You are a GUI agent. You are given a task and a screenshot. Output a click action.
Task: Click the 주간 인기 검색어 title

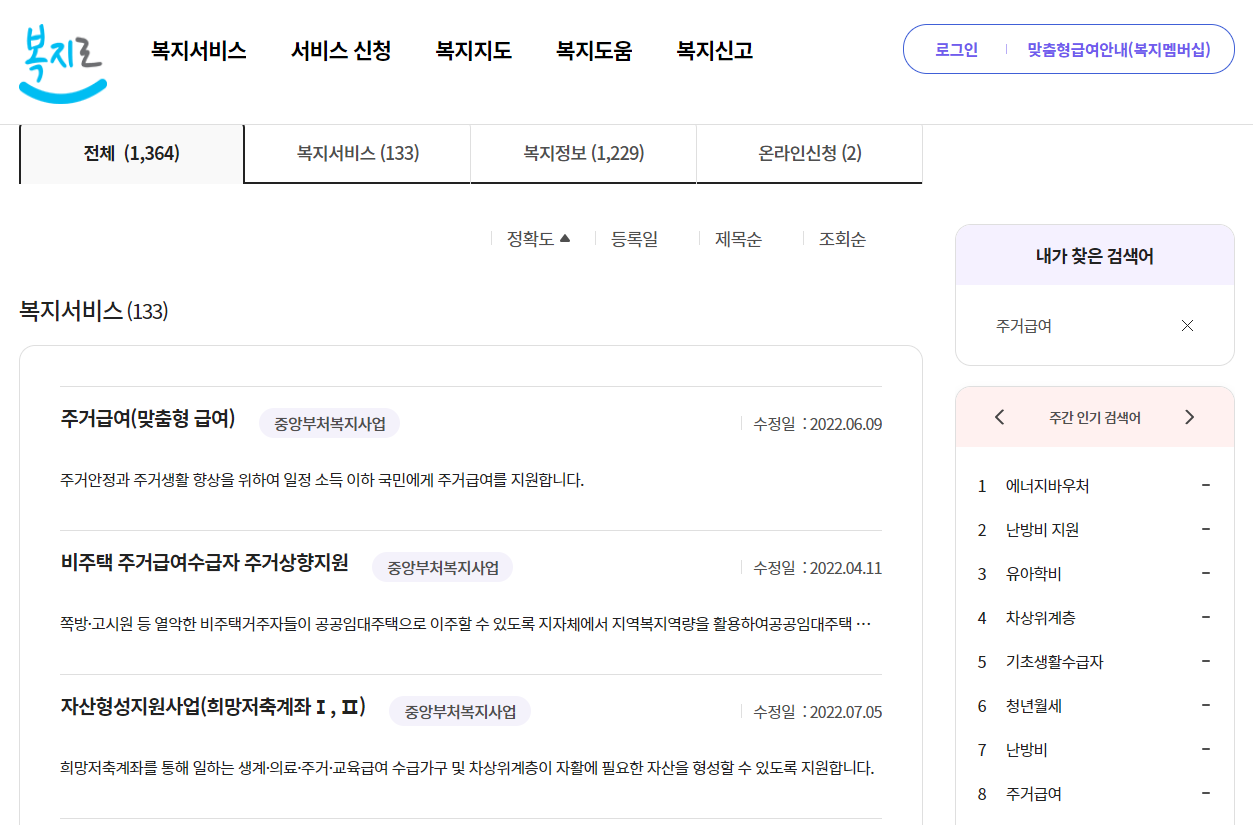point(1094,418)
